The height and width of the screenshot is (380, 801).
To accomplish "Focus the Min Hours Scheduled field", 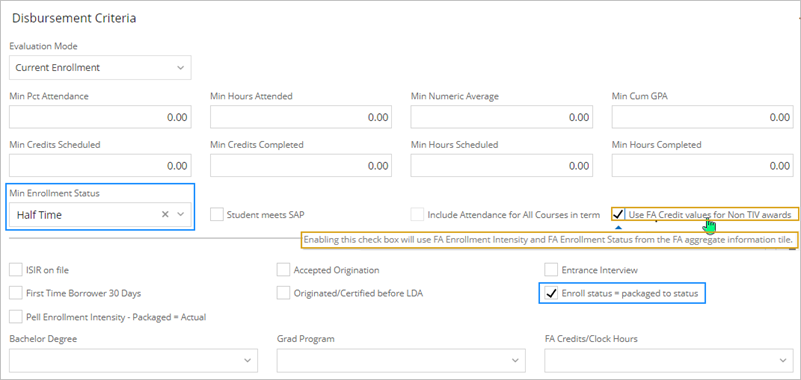I will (502, 165).
